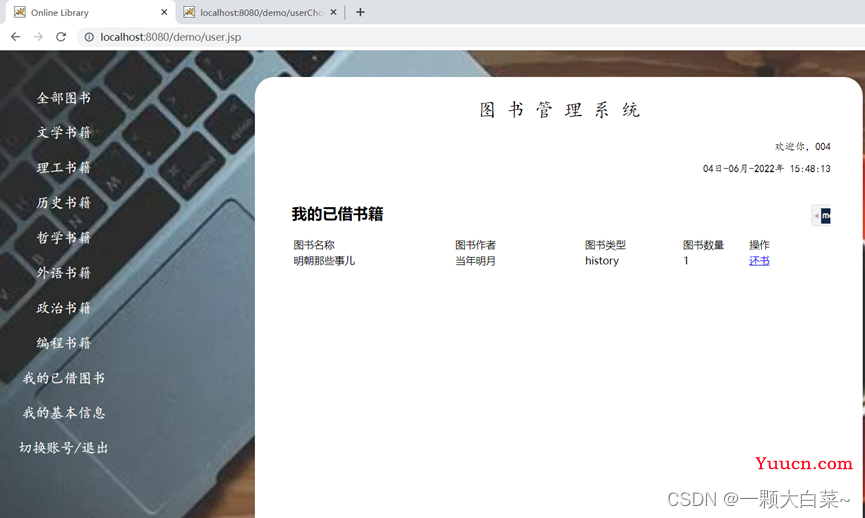Screen dimensions: 865x518
Task: Open 全部图书 in sidebar
Action: tap(63, 98)
